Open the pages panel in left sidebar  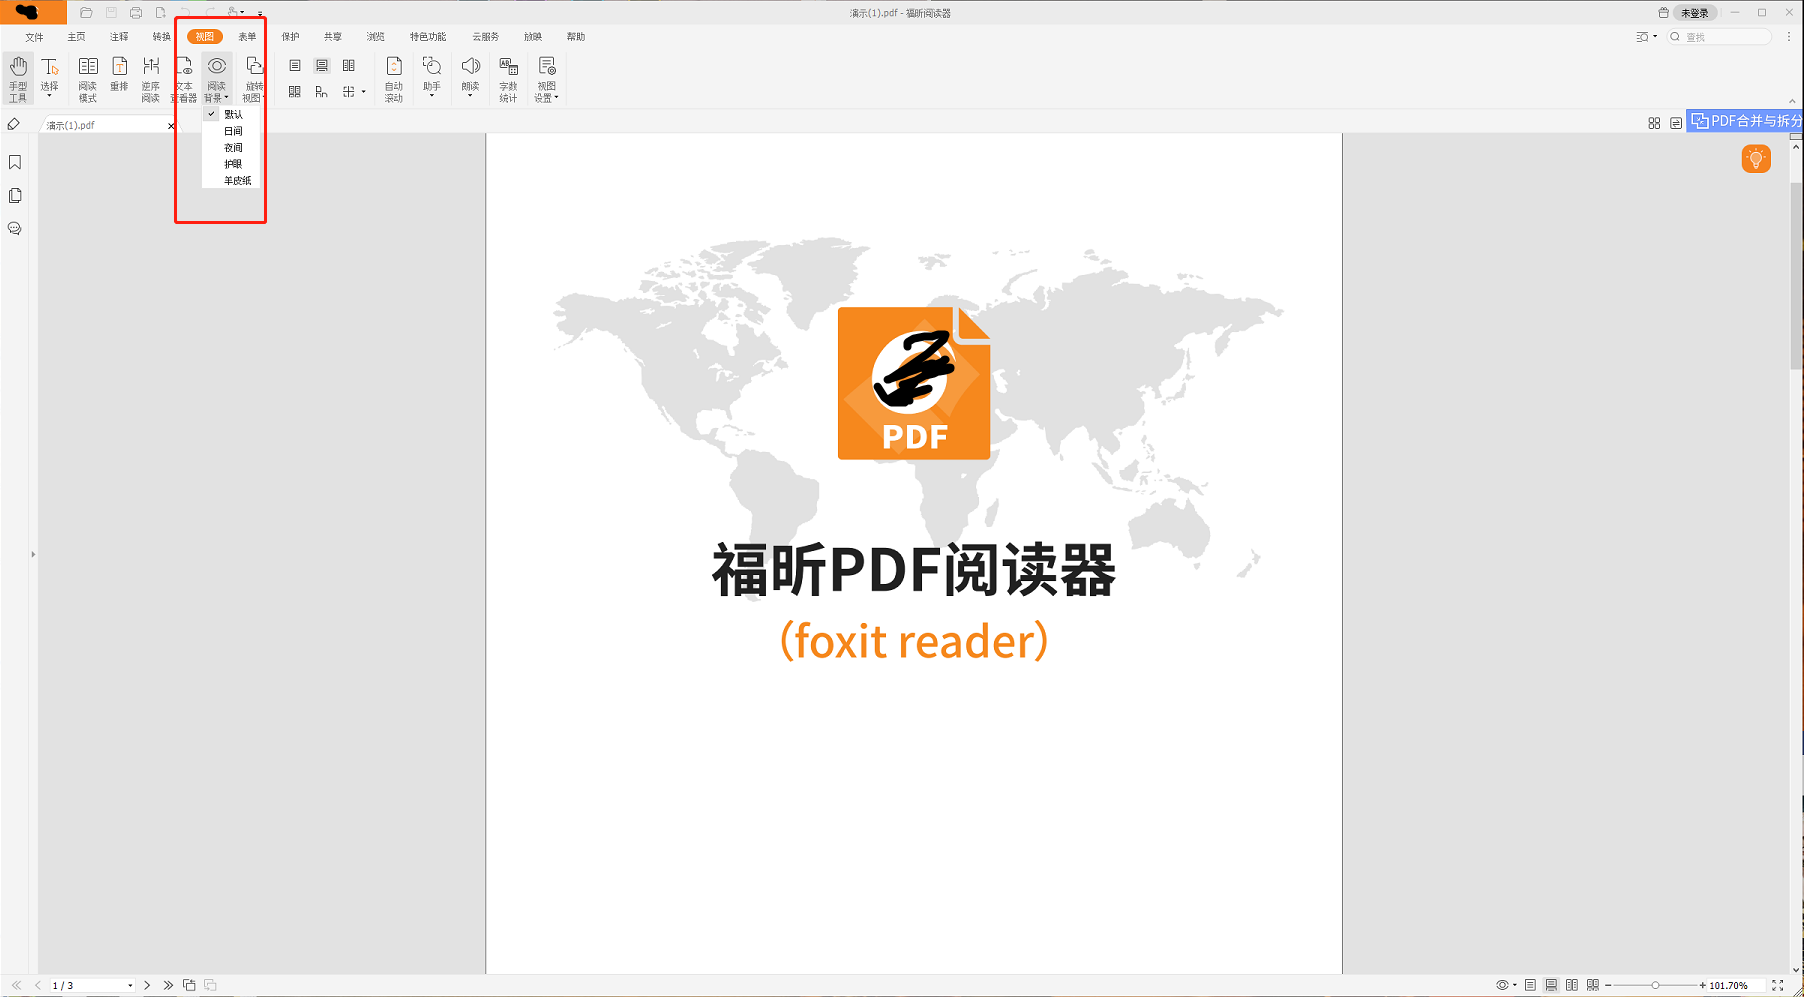tap(15, 195)
